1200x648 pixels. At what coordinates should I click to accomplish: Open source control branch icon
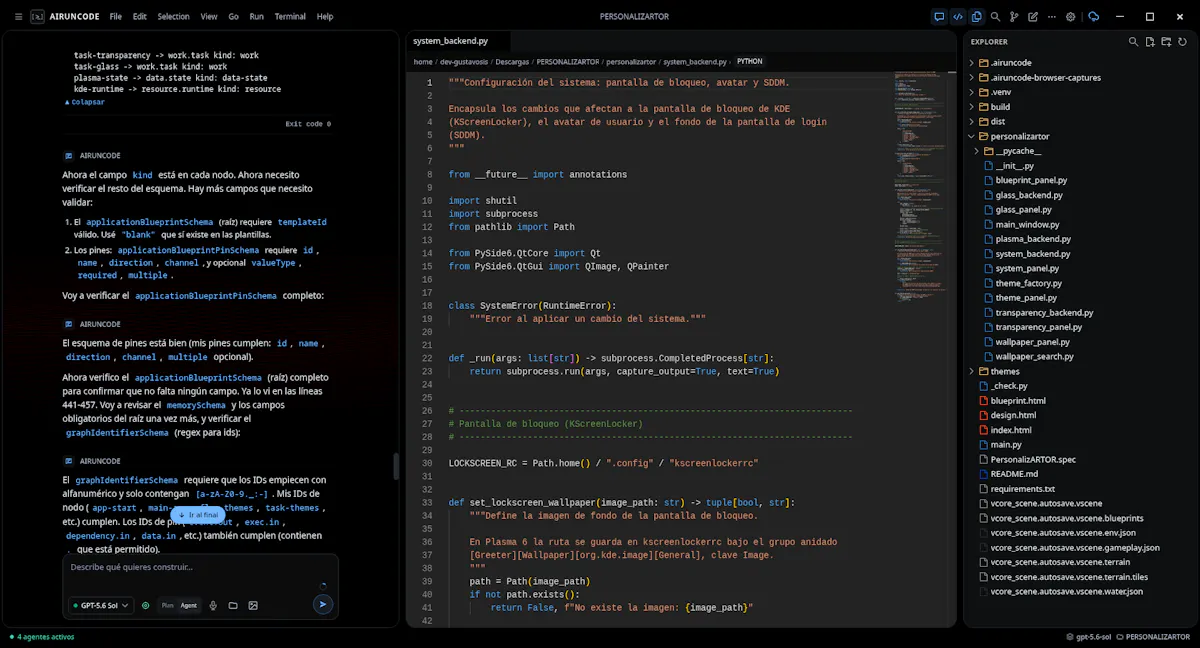(1014, 16)
